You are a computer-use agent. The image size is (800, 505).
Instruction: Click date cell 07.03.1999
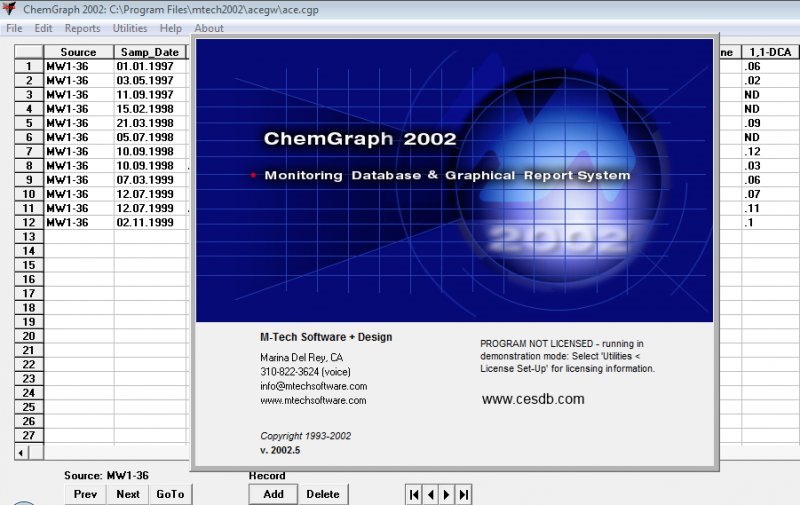(x=151, y=180)
